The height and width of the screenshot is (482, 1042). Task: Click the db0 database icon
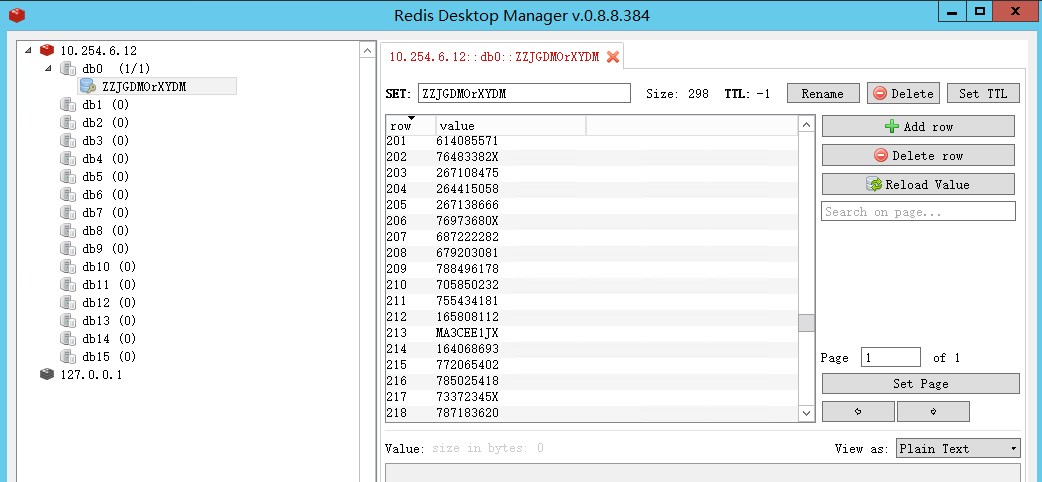point(68,68)
